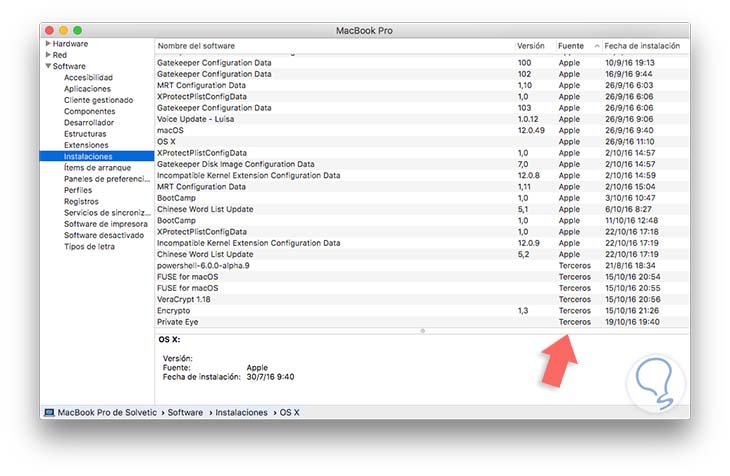Screen dimensions: 730x476
Task: Open Servicios de sincronización in sidebar
Action: [x=107, y=212]
